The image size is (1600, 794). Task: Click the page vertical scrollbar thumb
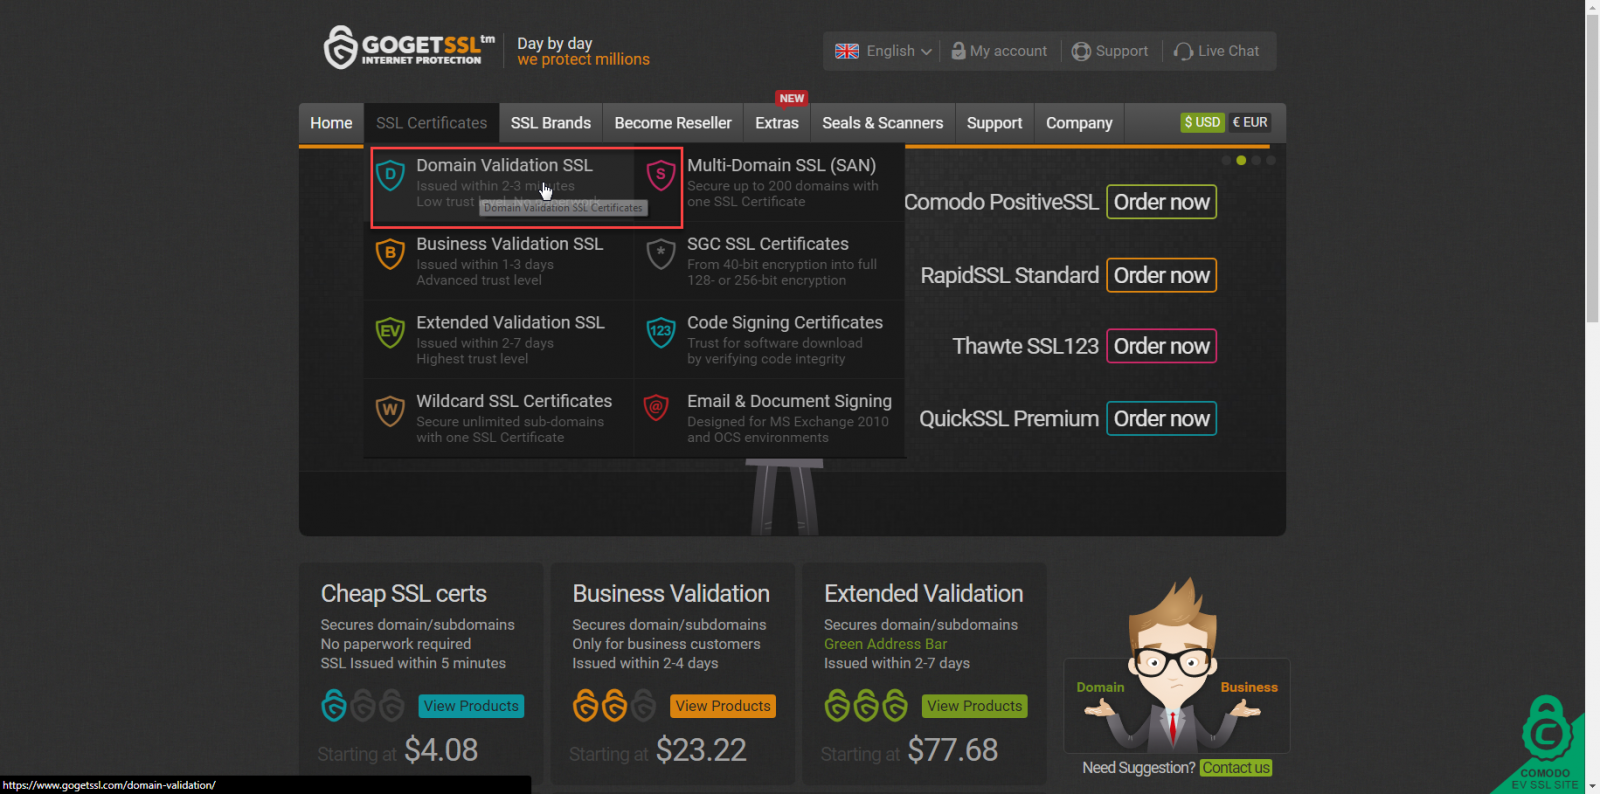click(1592, 168)
